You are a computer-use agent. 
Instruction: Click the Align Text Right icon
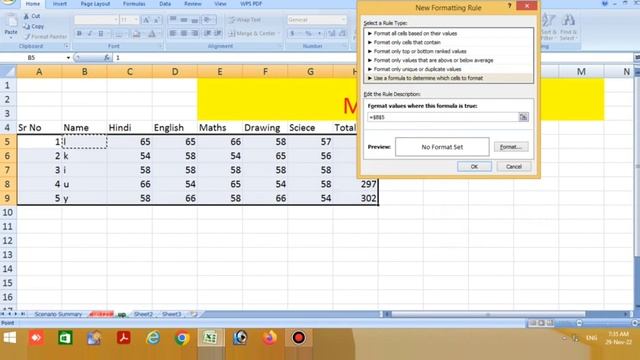pyautogui.click(x=195, y=33)
